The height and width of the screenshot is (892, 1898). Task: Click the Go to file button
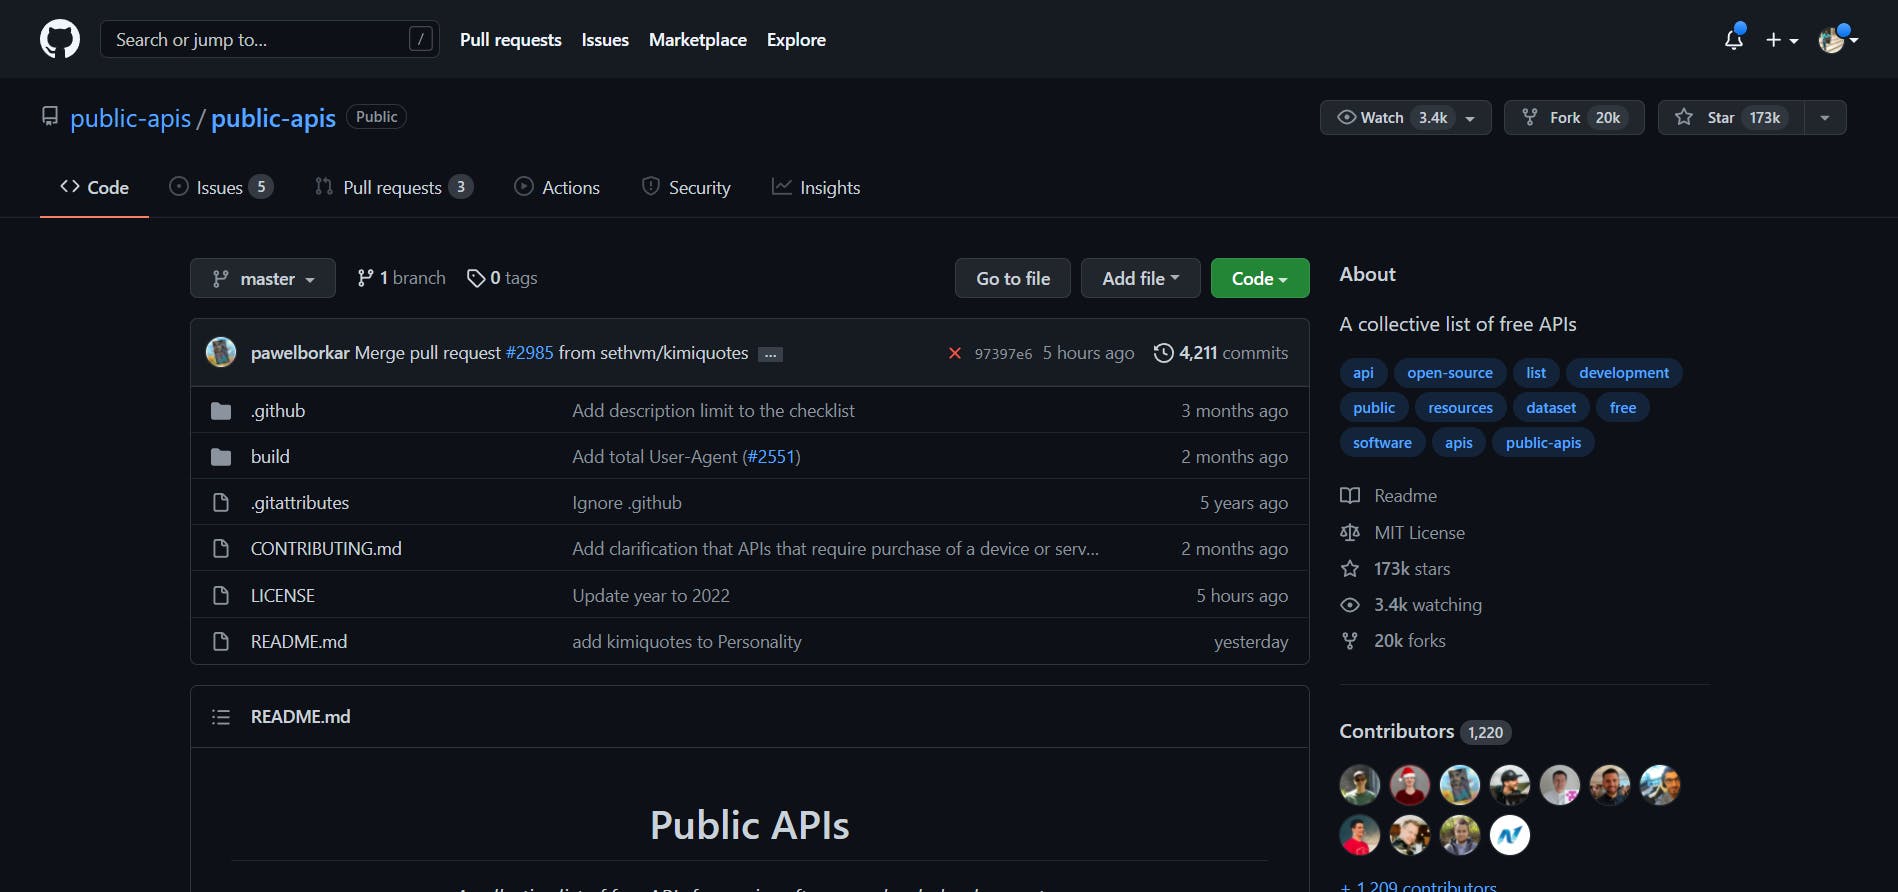pos(1013,278)
